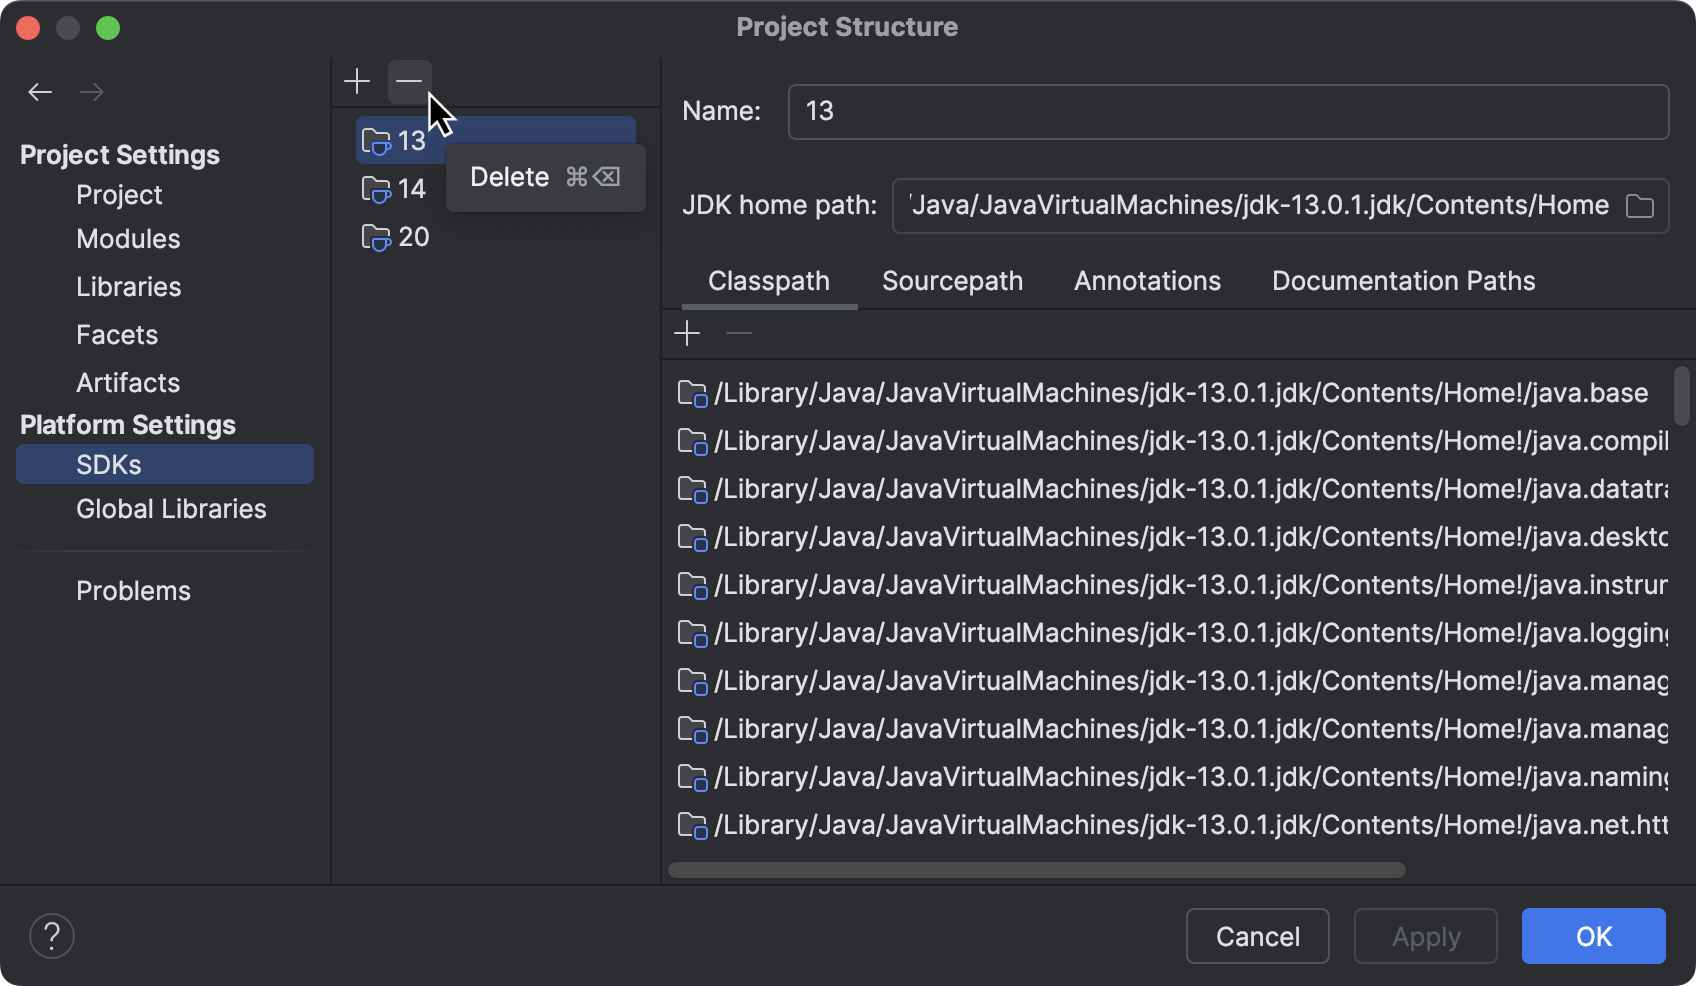This screenshot has height=986, width=1696.
Task: Click OK to confirm changes
Action: [x=1593, y=936]
